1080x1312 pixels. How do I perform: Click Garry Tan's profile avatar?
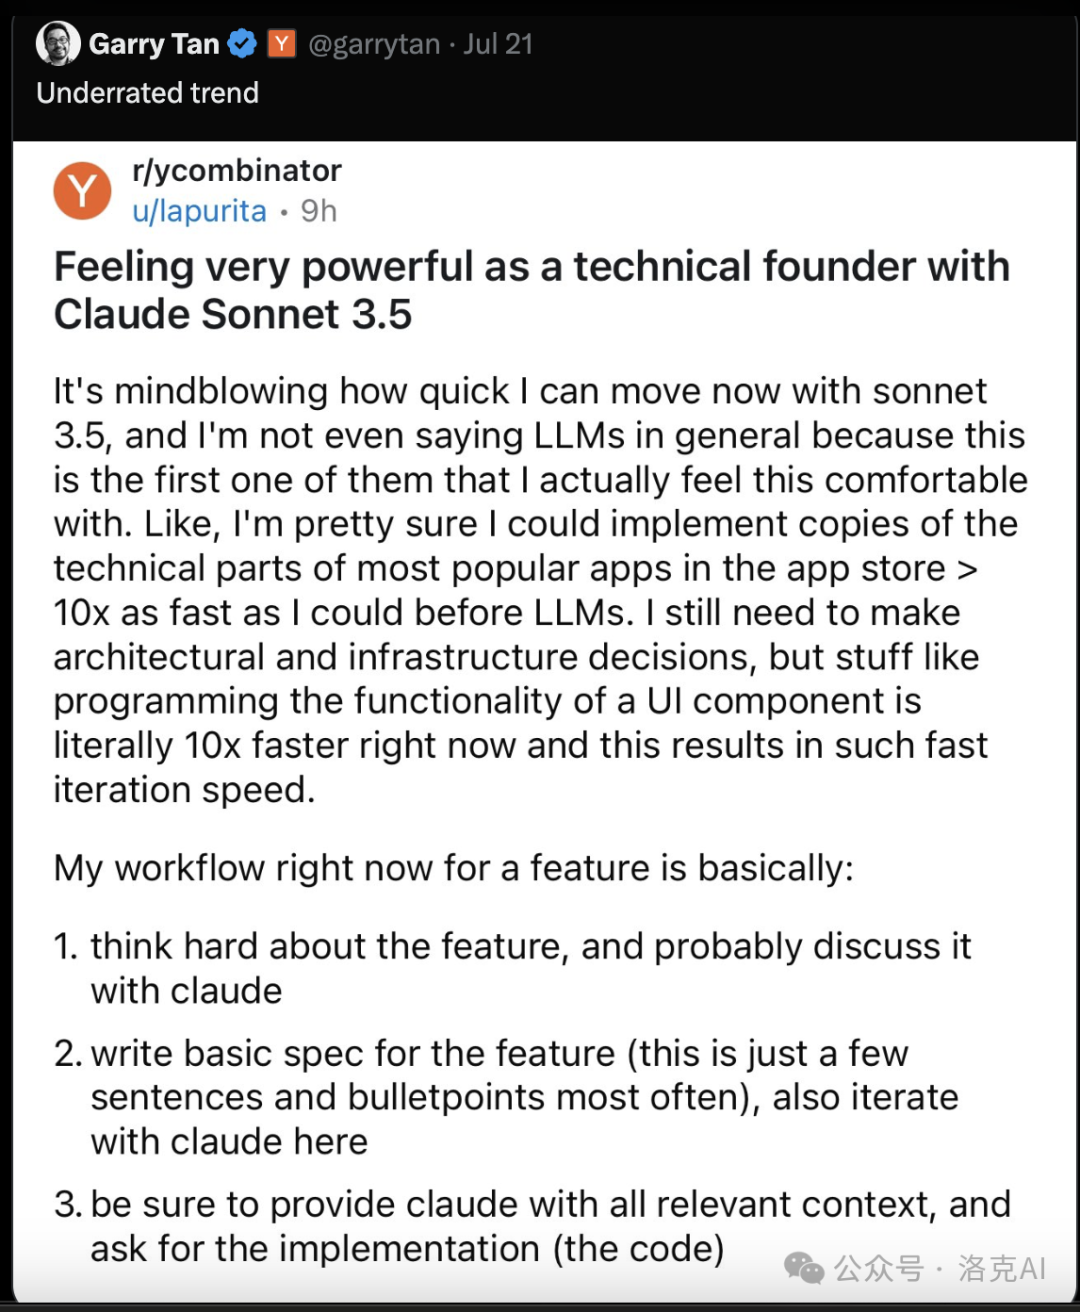click(x=58, y=44)
